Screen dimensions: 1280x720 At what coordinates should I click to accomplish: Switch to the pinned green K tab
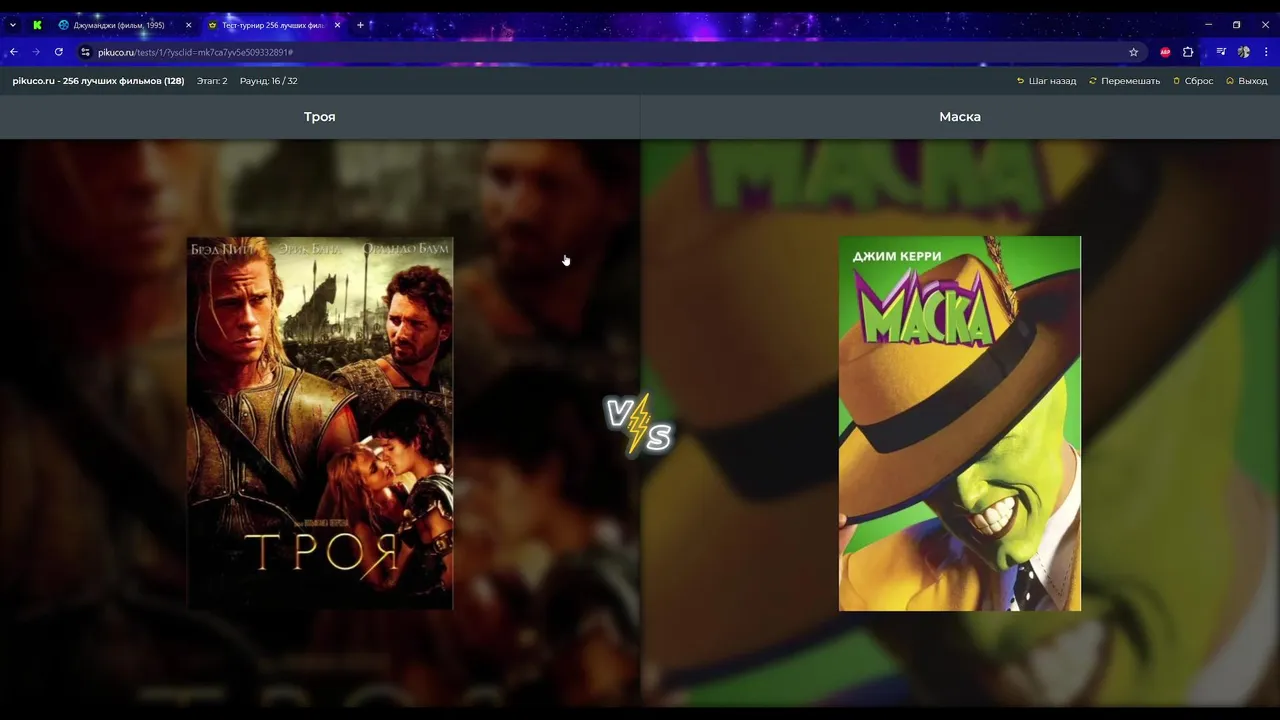[37, 25]
